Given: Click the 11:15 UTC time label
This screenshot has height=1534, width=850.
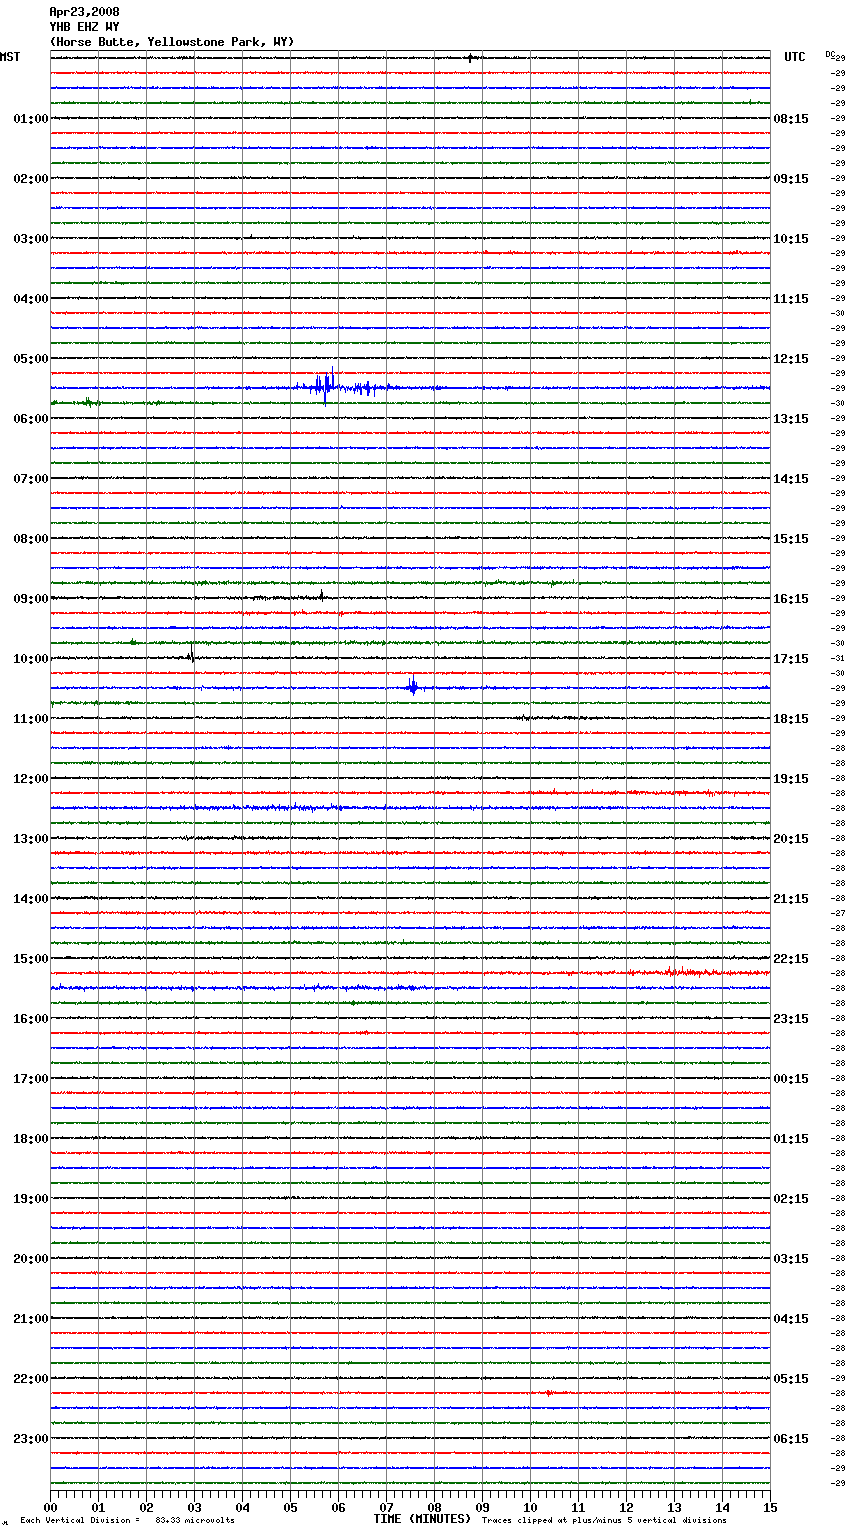Looking at the screenshot, I should [791, 299].
